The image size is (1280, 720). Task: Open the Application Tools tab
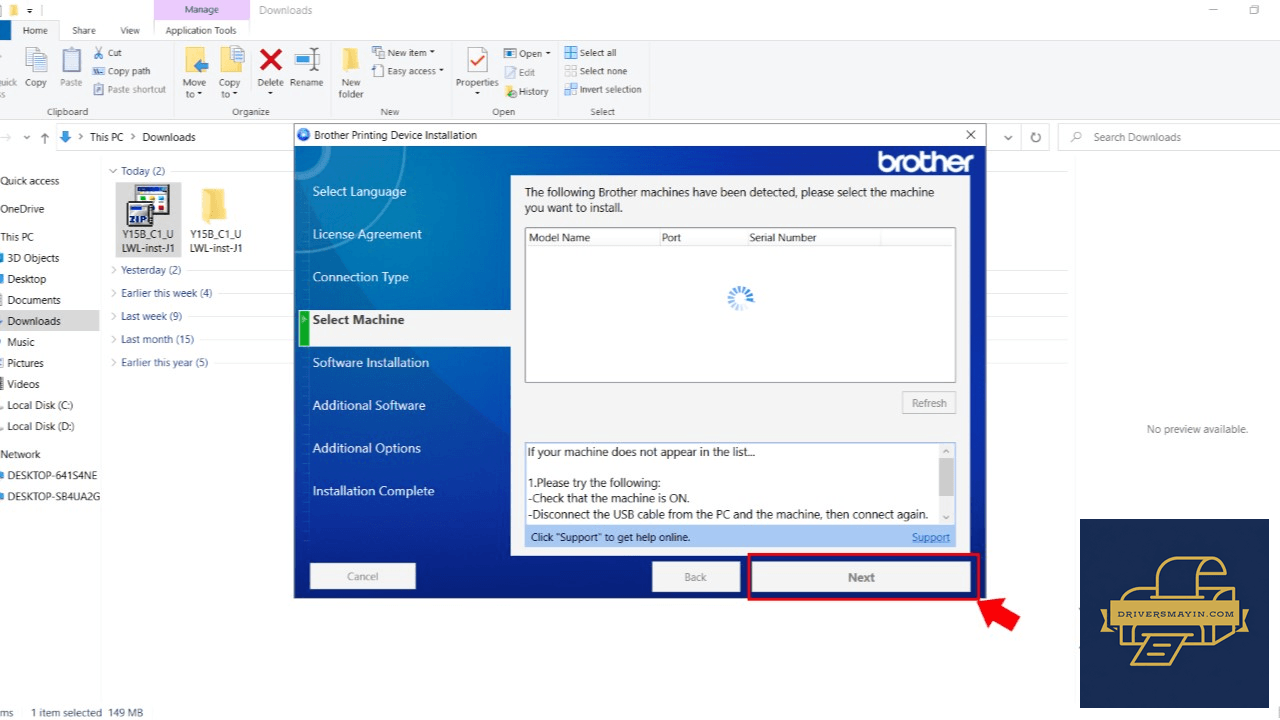pos(201,30)
